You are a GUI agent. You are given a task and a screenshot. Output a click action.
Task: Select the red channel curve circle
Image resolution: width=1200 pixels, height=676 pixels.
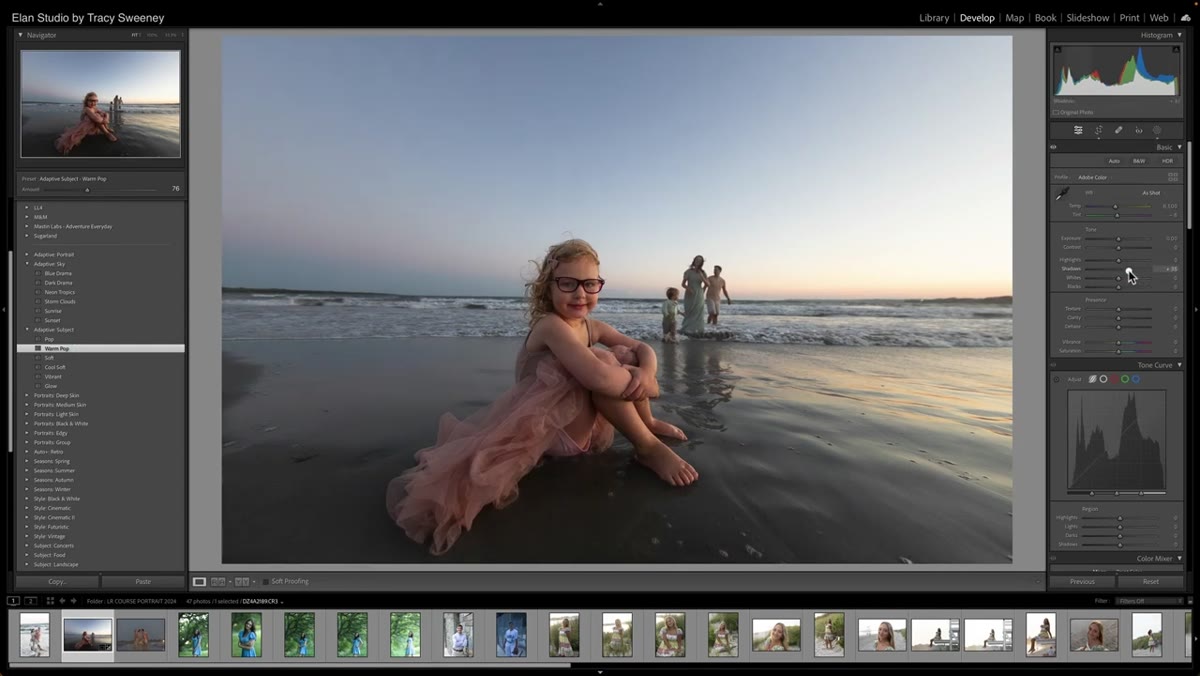click(x=1114, y=379)
